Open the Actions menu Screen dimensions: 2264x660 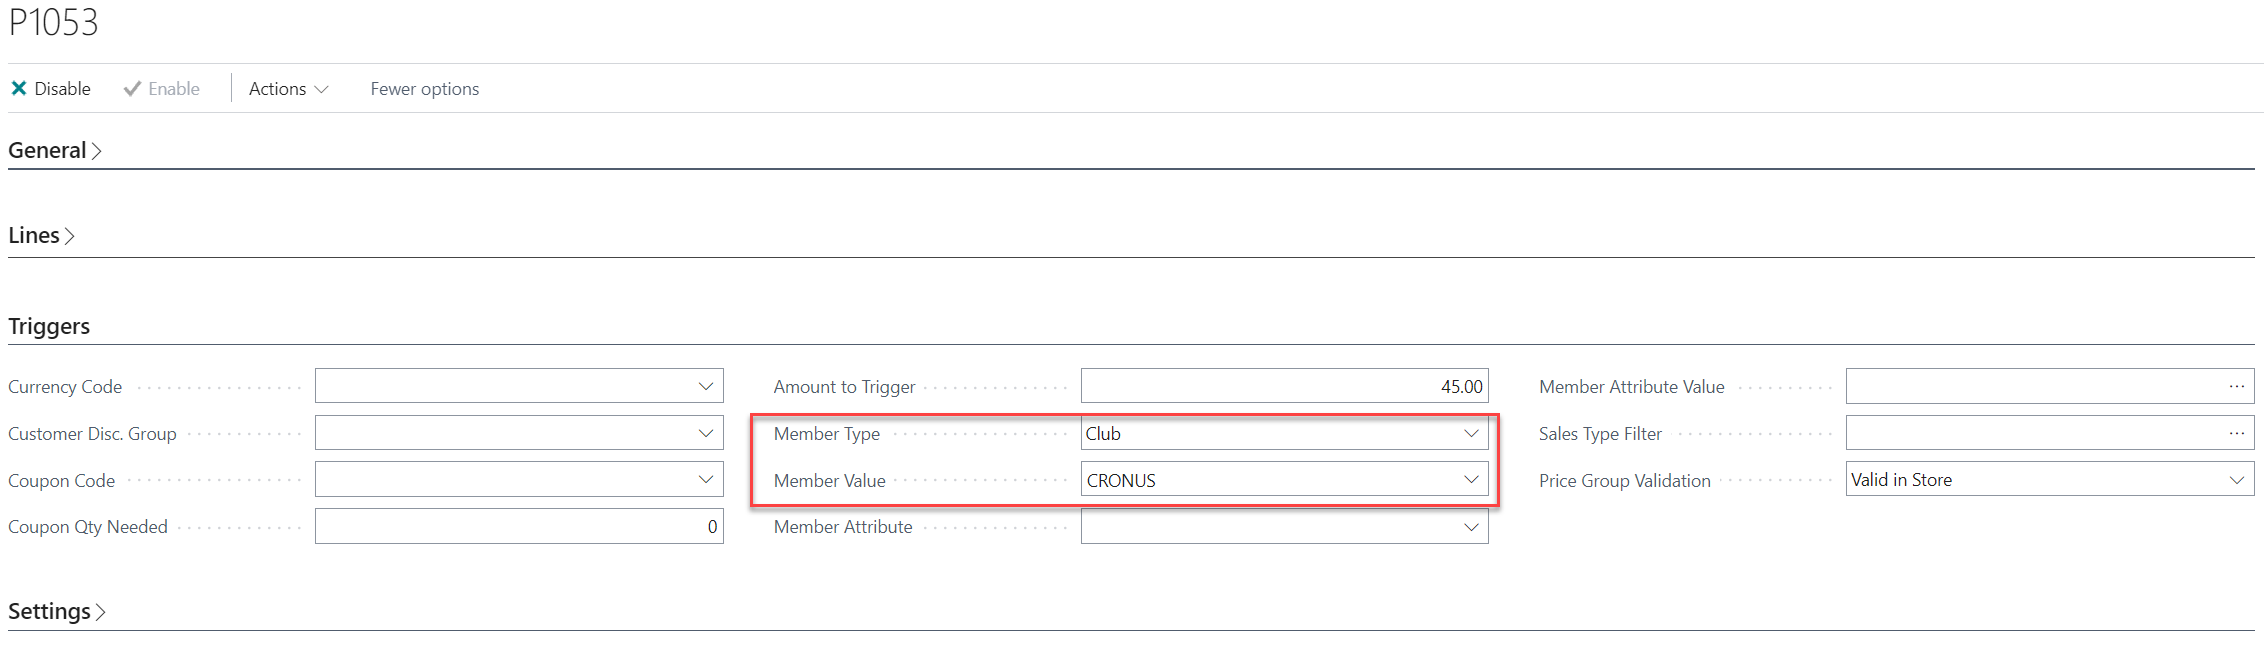(x=288, y=89)
